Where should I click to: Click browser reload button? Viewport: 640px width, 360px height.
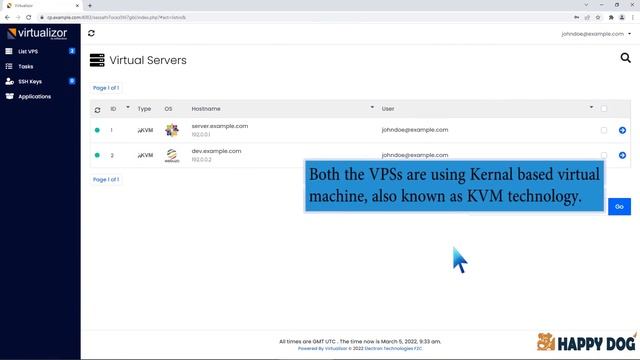point(29,18)
